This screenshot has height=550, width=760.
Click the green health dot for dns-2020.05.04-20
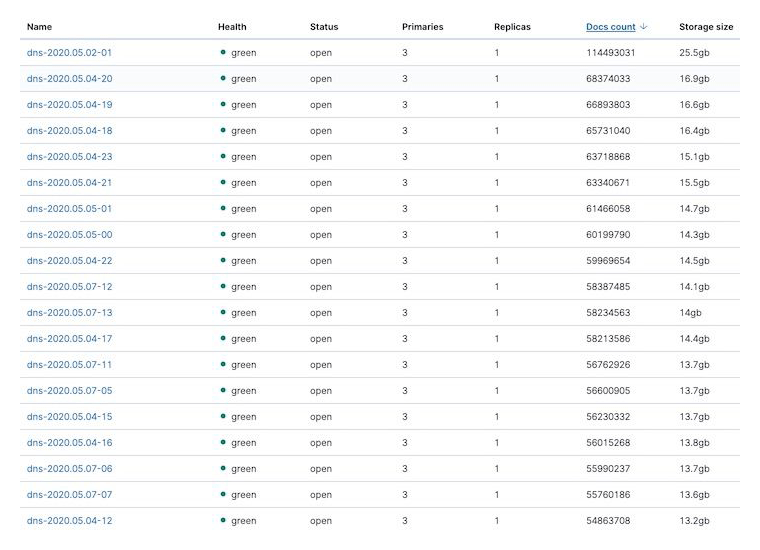pyautogui.click(x=223, y=78)
